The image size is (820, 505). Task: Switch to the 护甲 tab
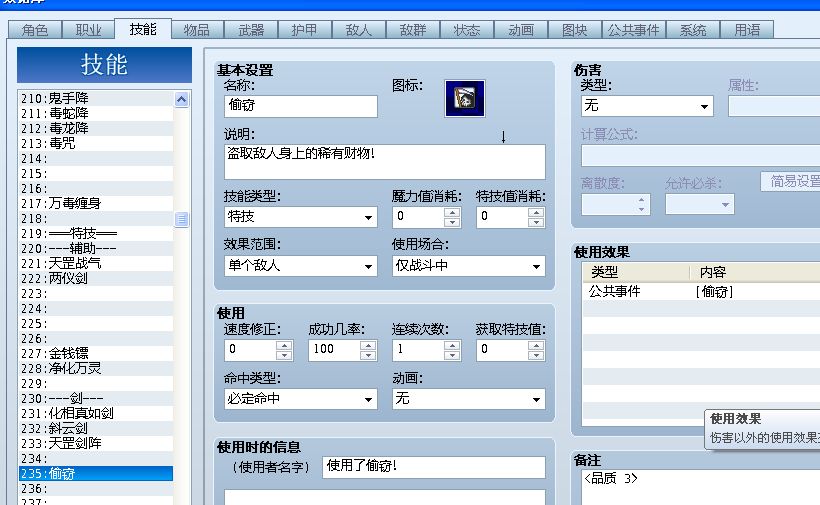pyautogui.click(x=304, y=30)
